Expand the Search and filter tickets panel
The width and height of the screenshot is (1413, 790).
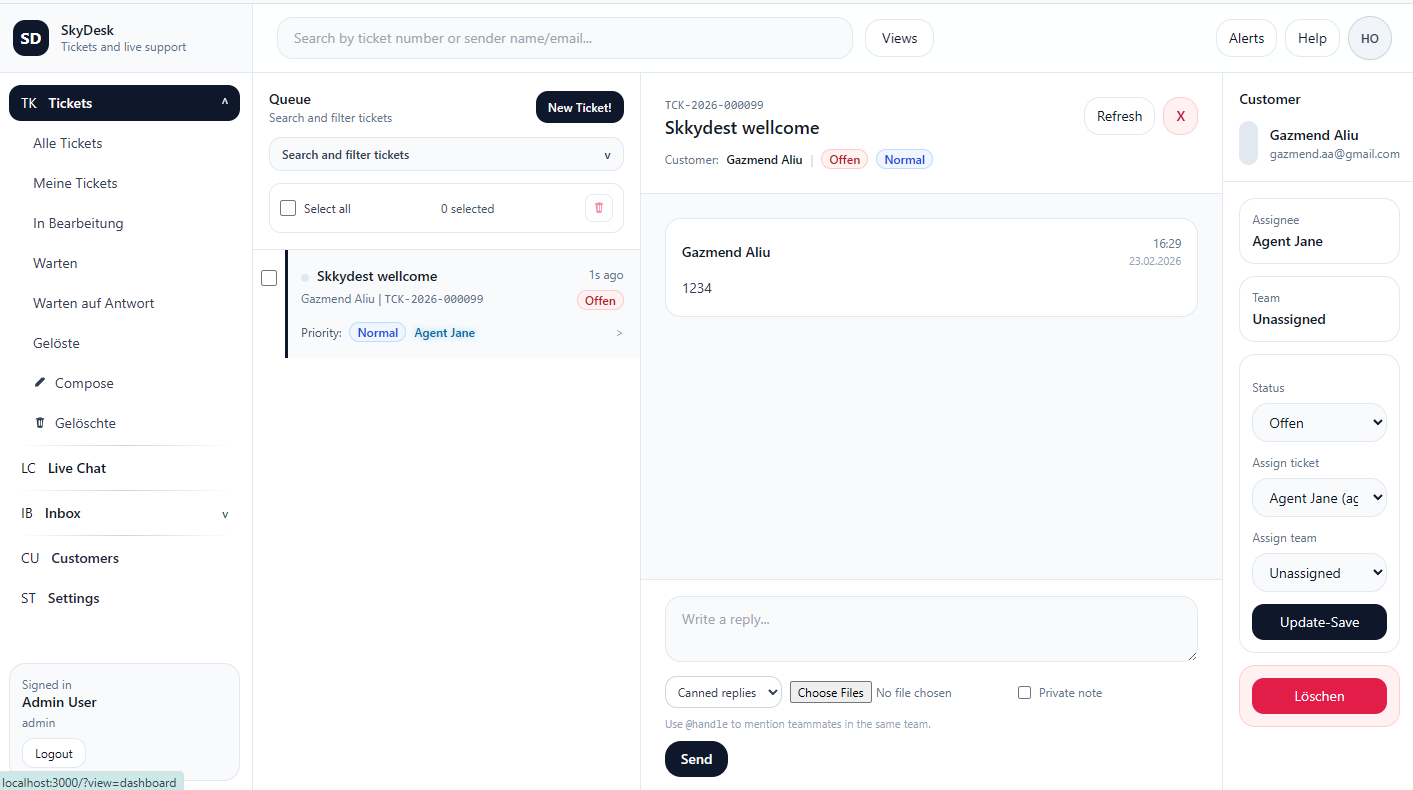click(x=446, y=155)
